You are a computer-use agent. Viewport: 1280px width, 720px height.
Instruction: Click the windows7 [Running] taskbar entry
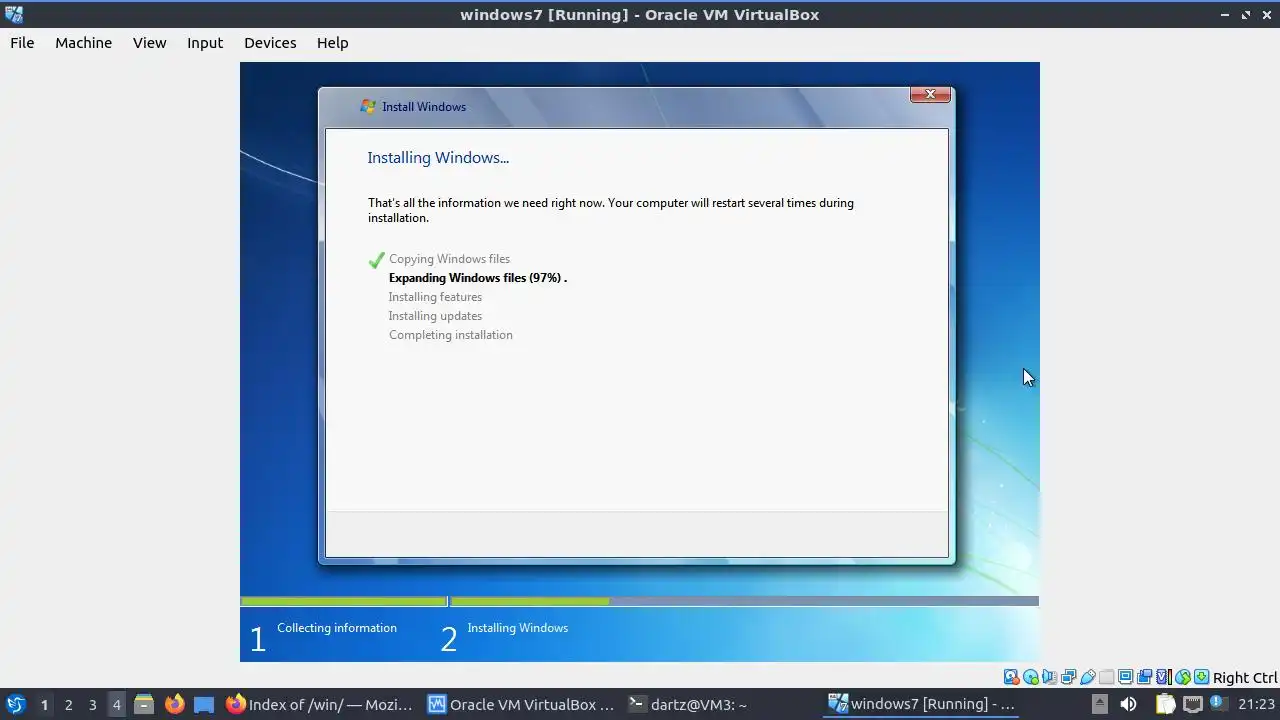coord(923,704)
